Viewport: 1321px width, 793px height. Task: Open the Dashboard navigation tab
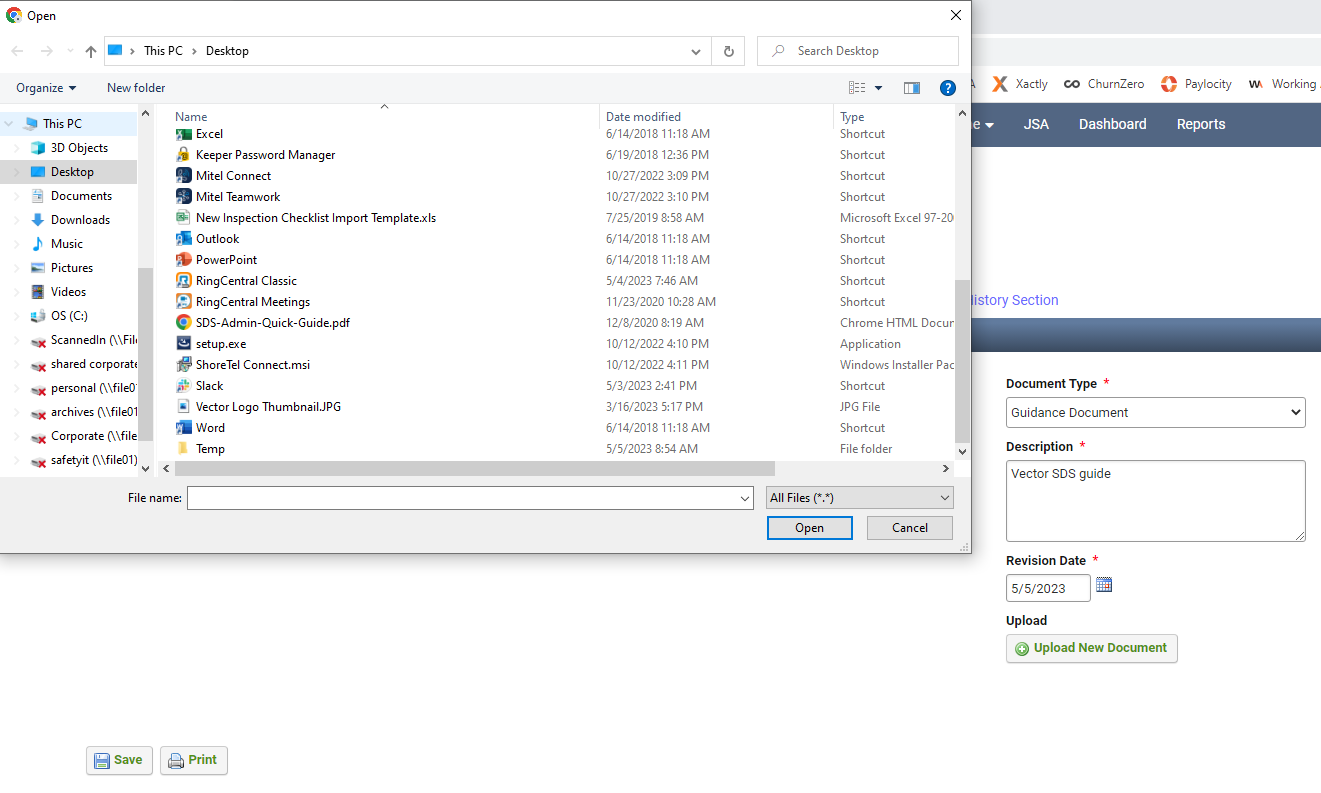tap(1112, 124)
